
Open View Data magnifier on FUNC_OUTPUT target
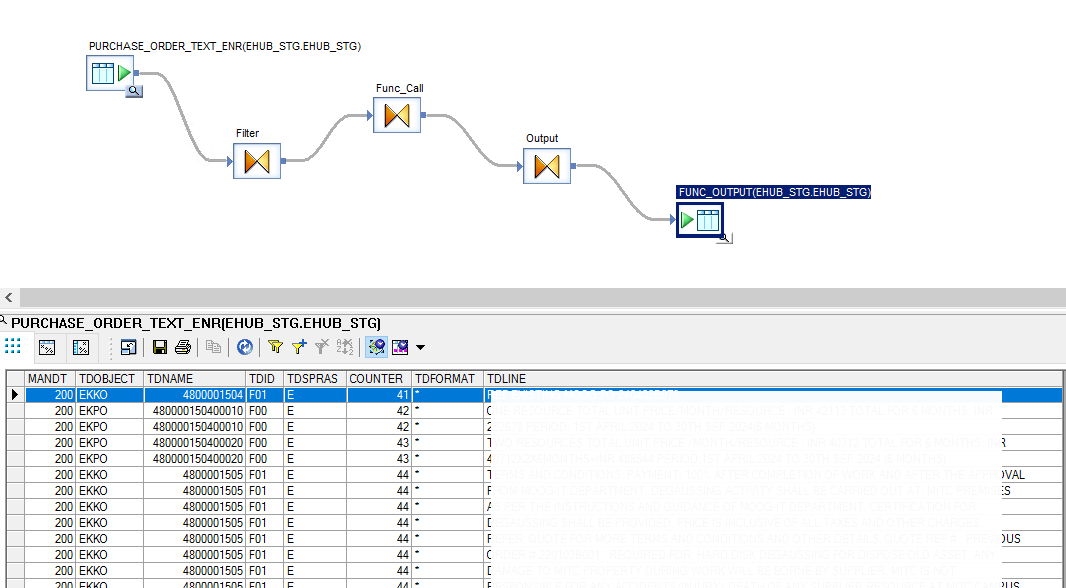click(725, 238)
